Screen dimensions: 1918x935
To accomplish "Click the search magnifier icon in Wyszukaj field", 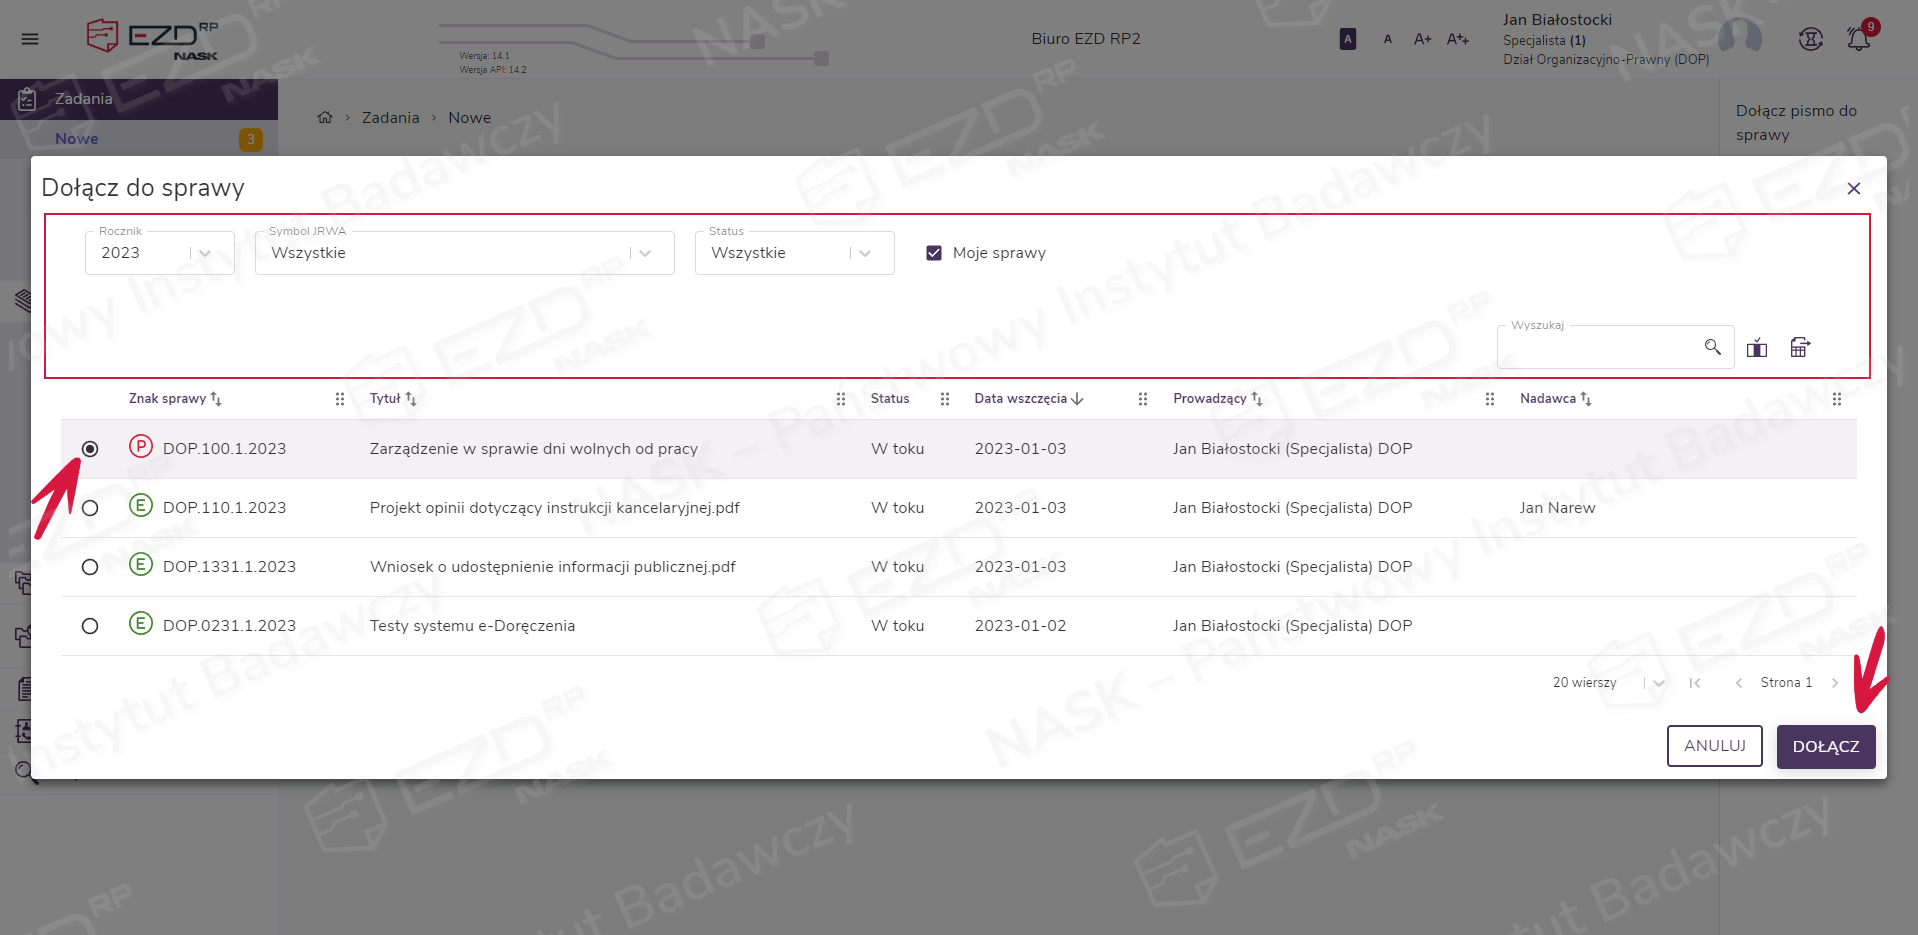I will pos(1712,347).
